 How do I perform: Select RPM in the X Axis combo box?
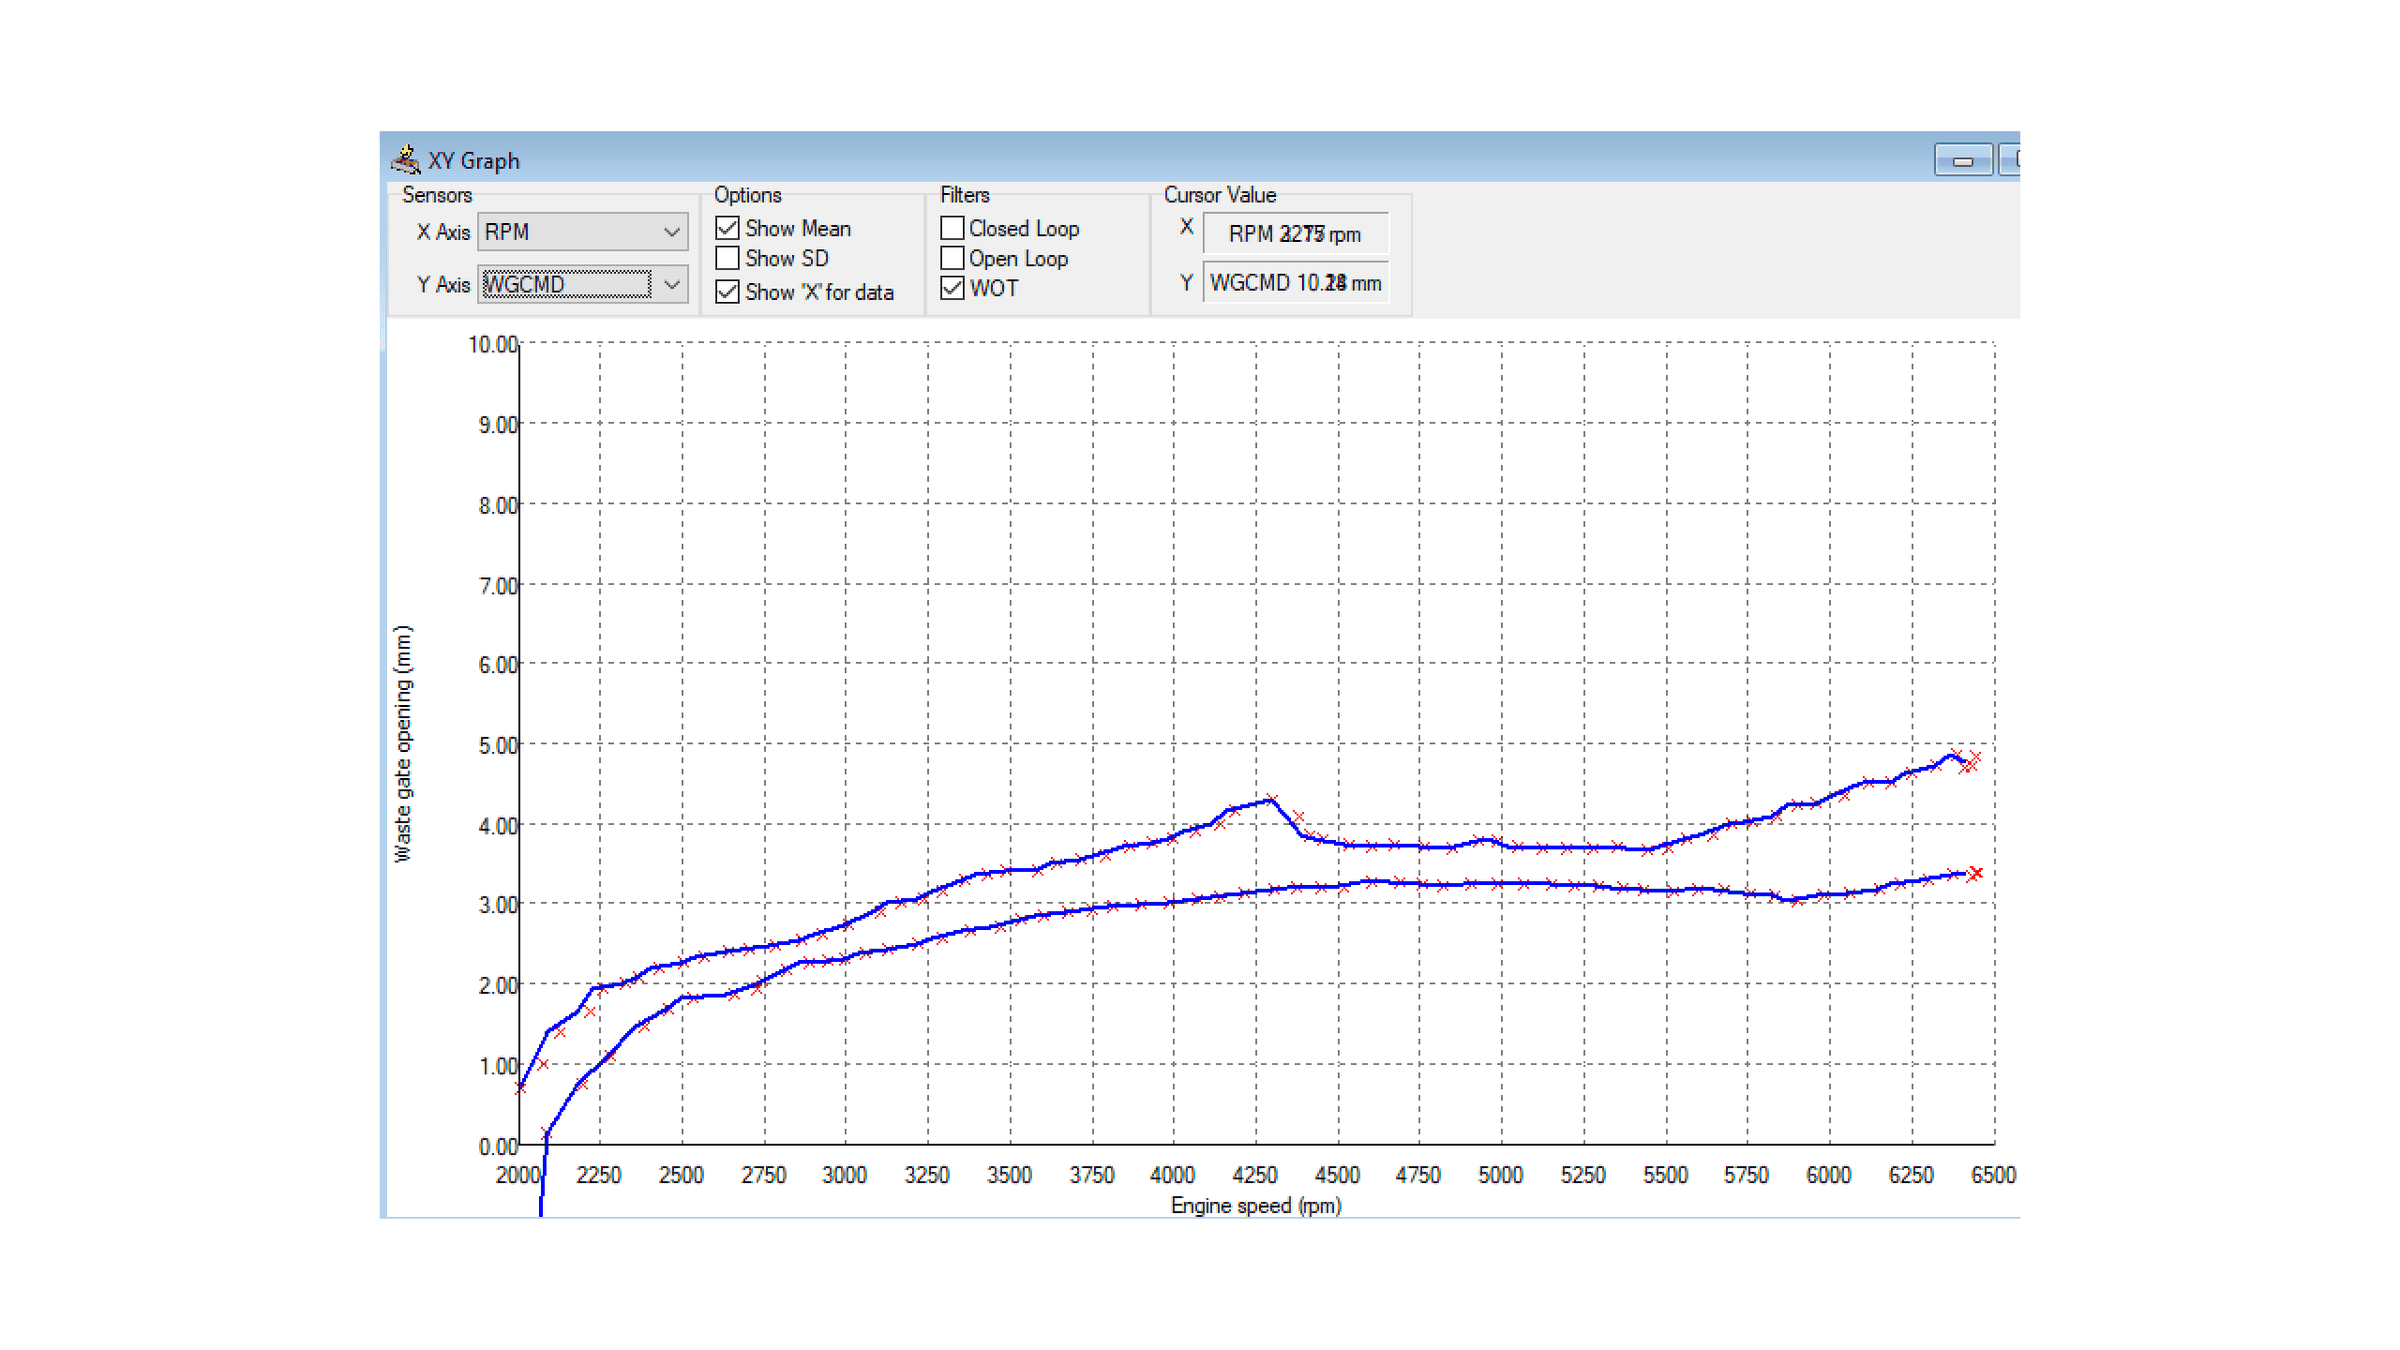point(560,232)
